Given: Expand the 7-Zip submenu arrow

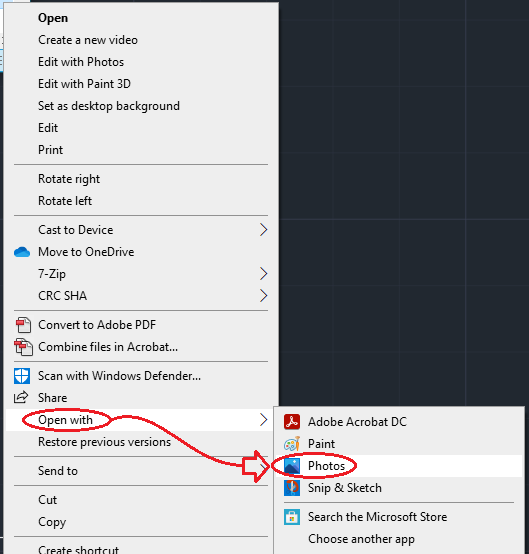Looking at the screenshot, I should point(263,274).
